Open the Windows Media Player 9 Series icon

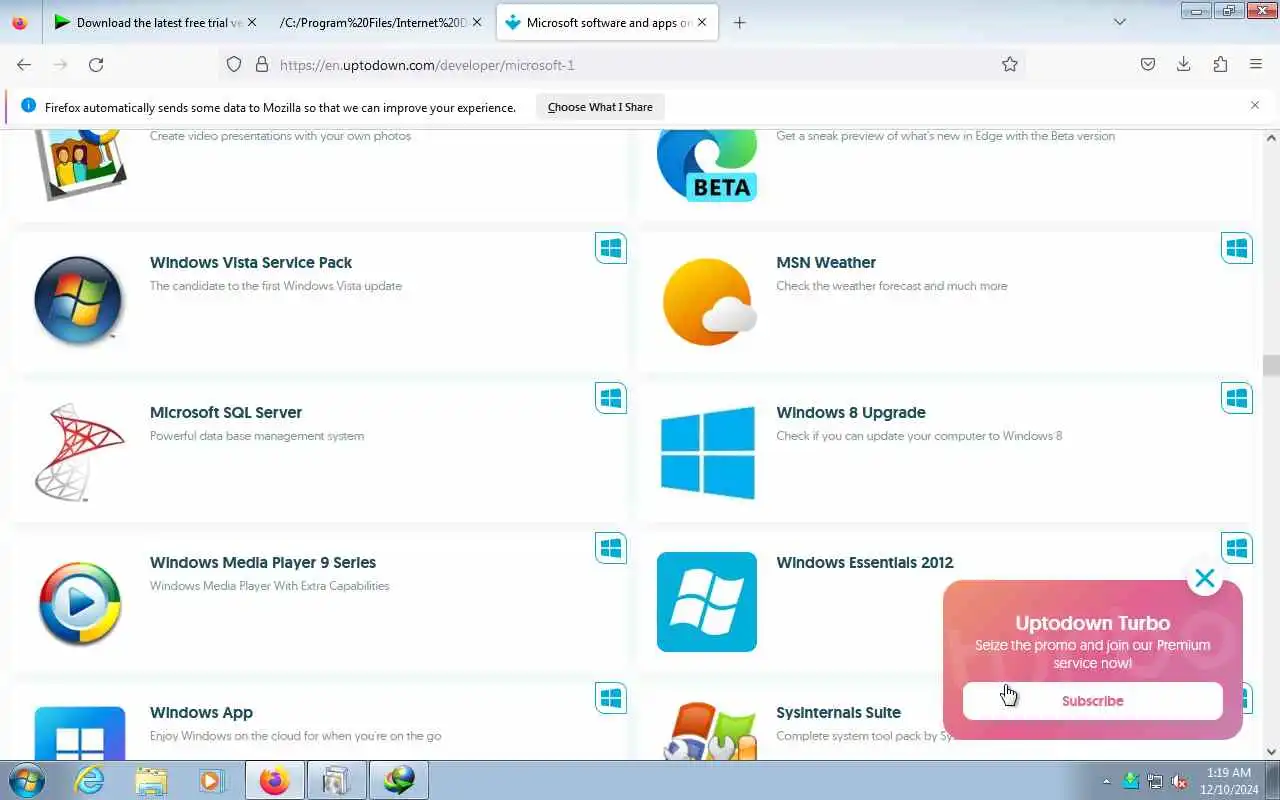[x=80, y=603]
